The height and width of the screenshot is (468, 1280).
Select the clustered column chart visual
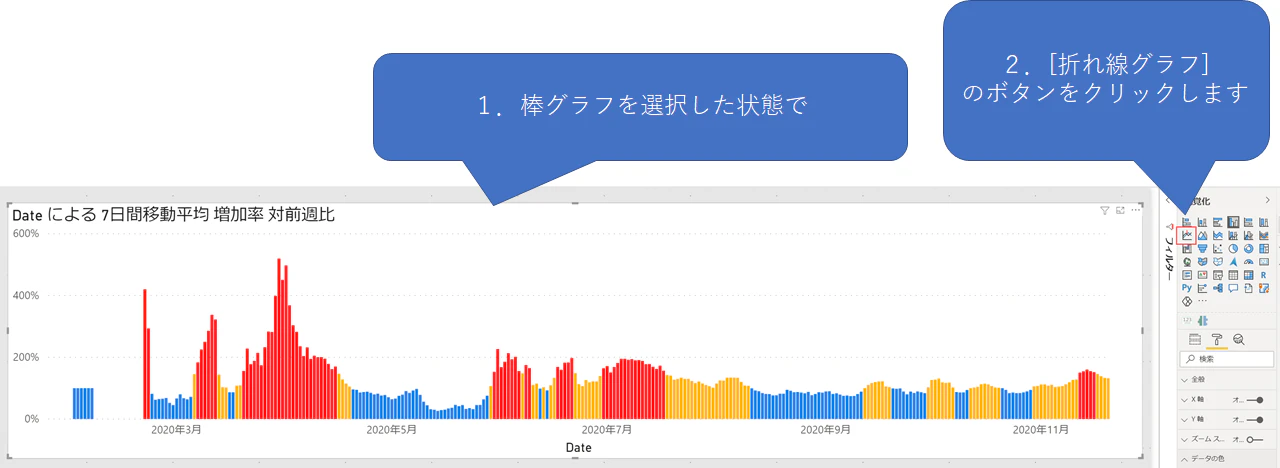pos(1233,221)
